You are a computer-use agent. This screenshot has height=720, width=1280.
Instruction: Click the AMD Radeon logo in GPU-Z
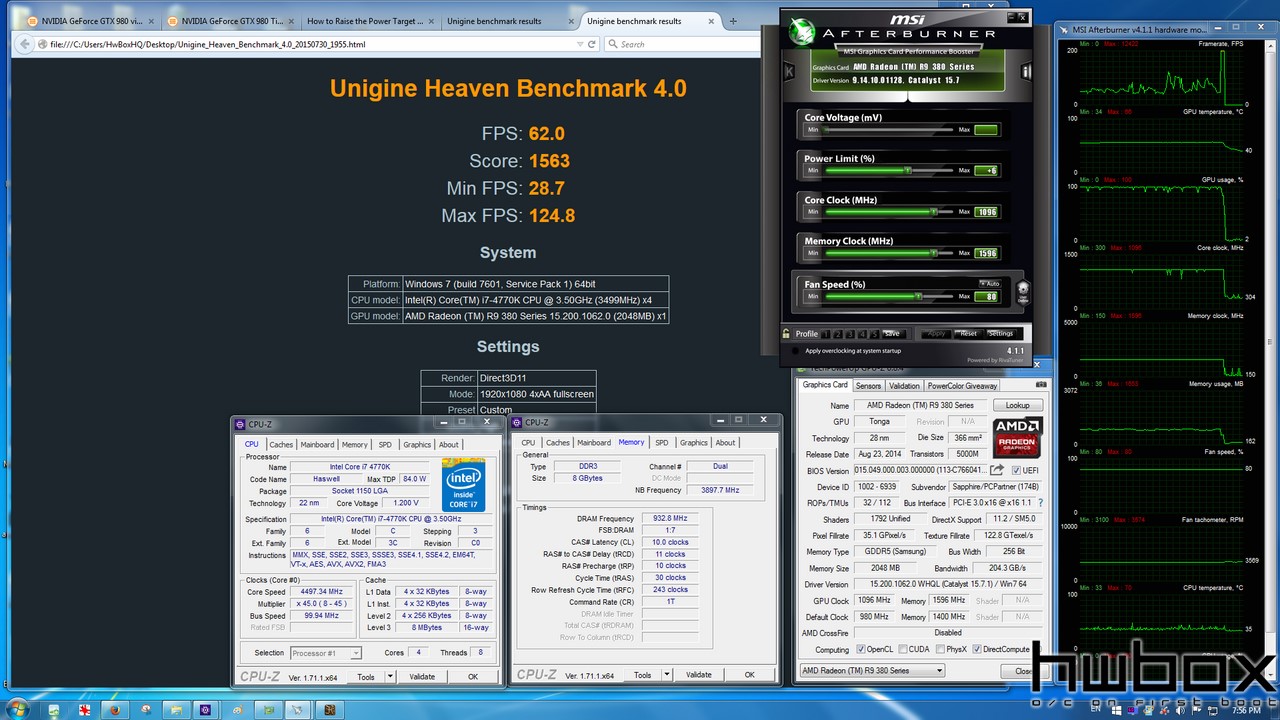point(1018,438)
